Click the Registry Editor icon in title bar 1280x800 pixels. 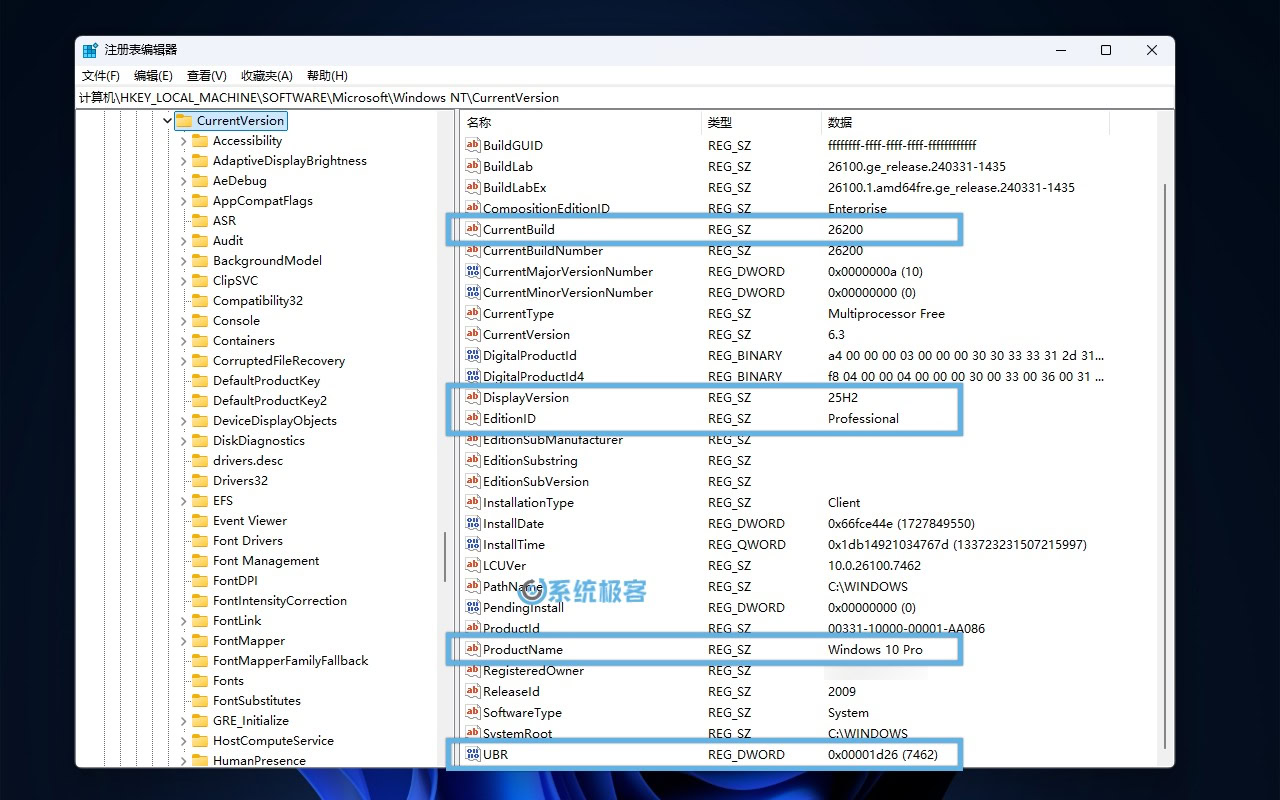(90, 49)
